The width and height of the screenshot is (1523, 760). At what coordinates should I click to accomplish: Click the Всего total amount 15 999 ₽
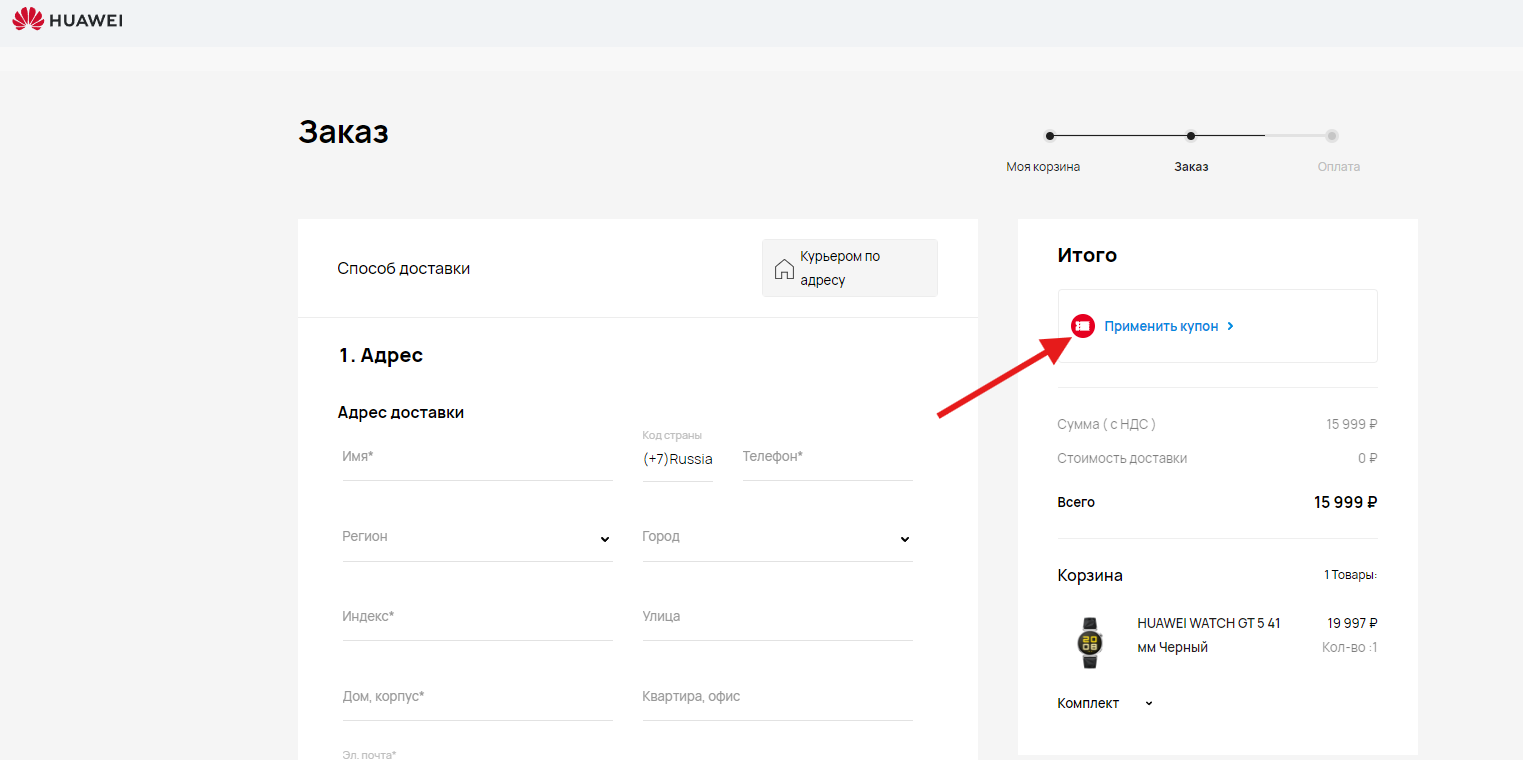[1345, 502]
